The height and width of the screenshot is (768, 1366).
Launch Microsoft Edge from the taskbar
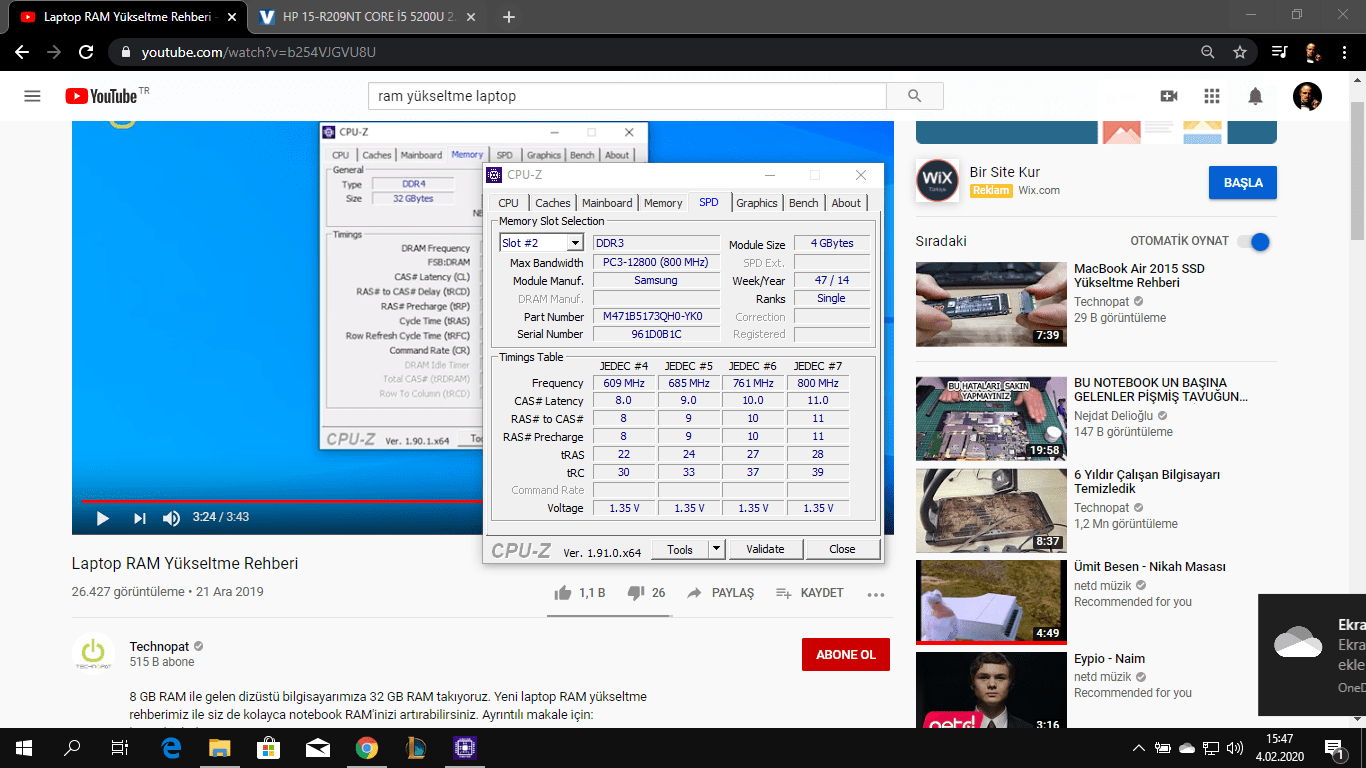[x=170, y=747]
